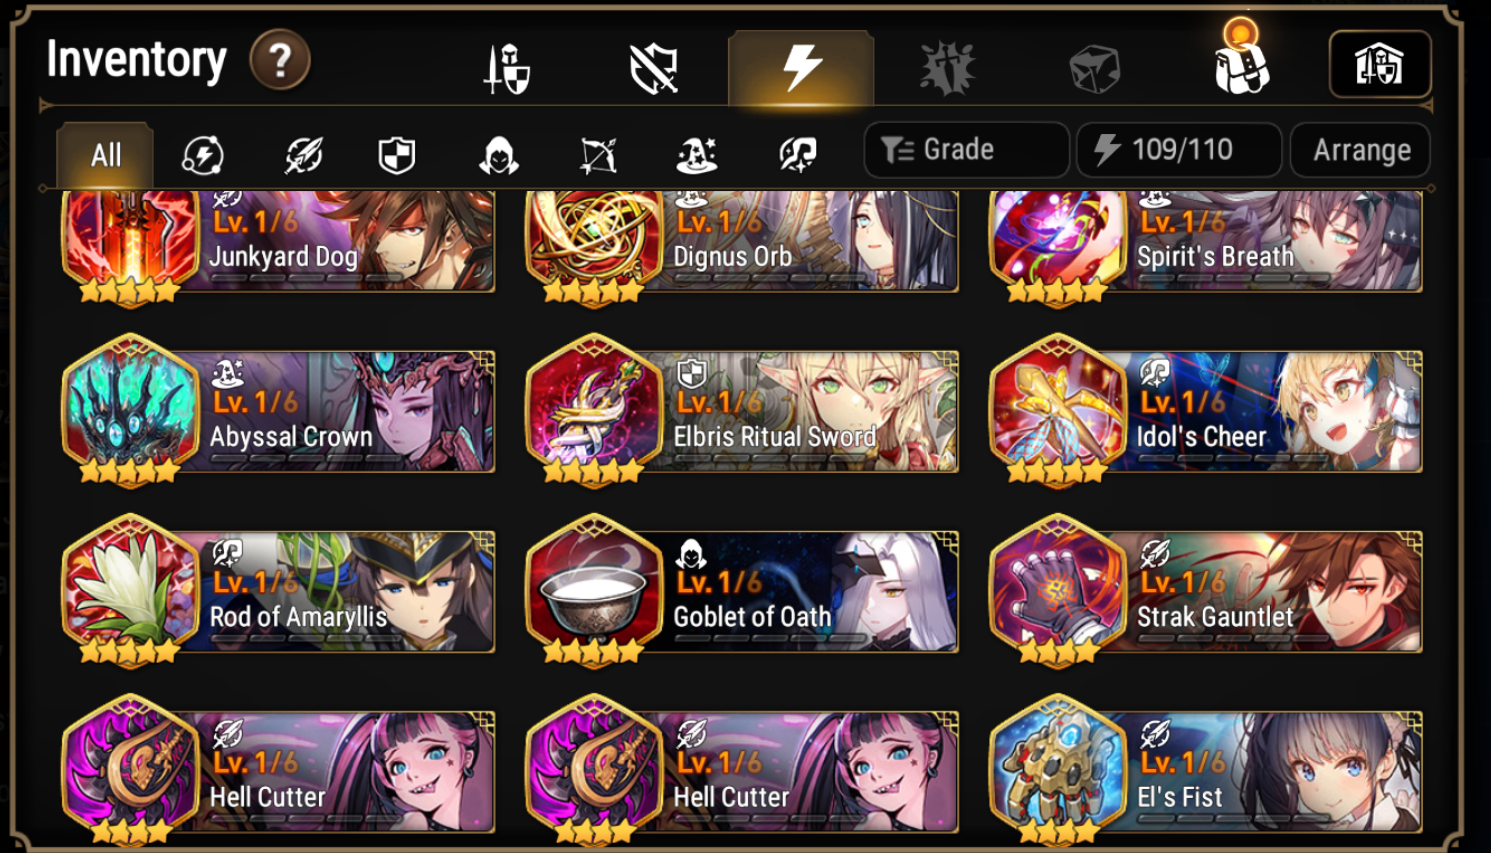Filter artifacts by Mage hat icon

point(697,155)
